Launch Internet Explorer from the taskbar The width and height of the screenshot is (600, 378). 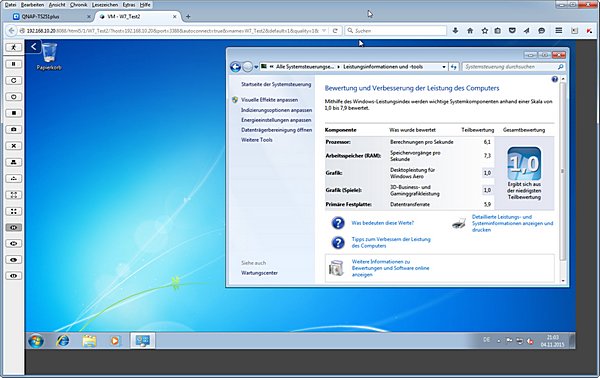point(63,340)
